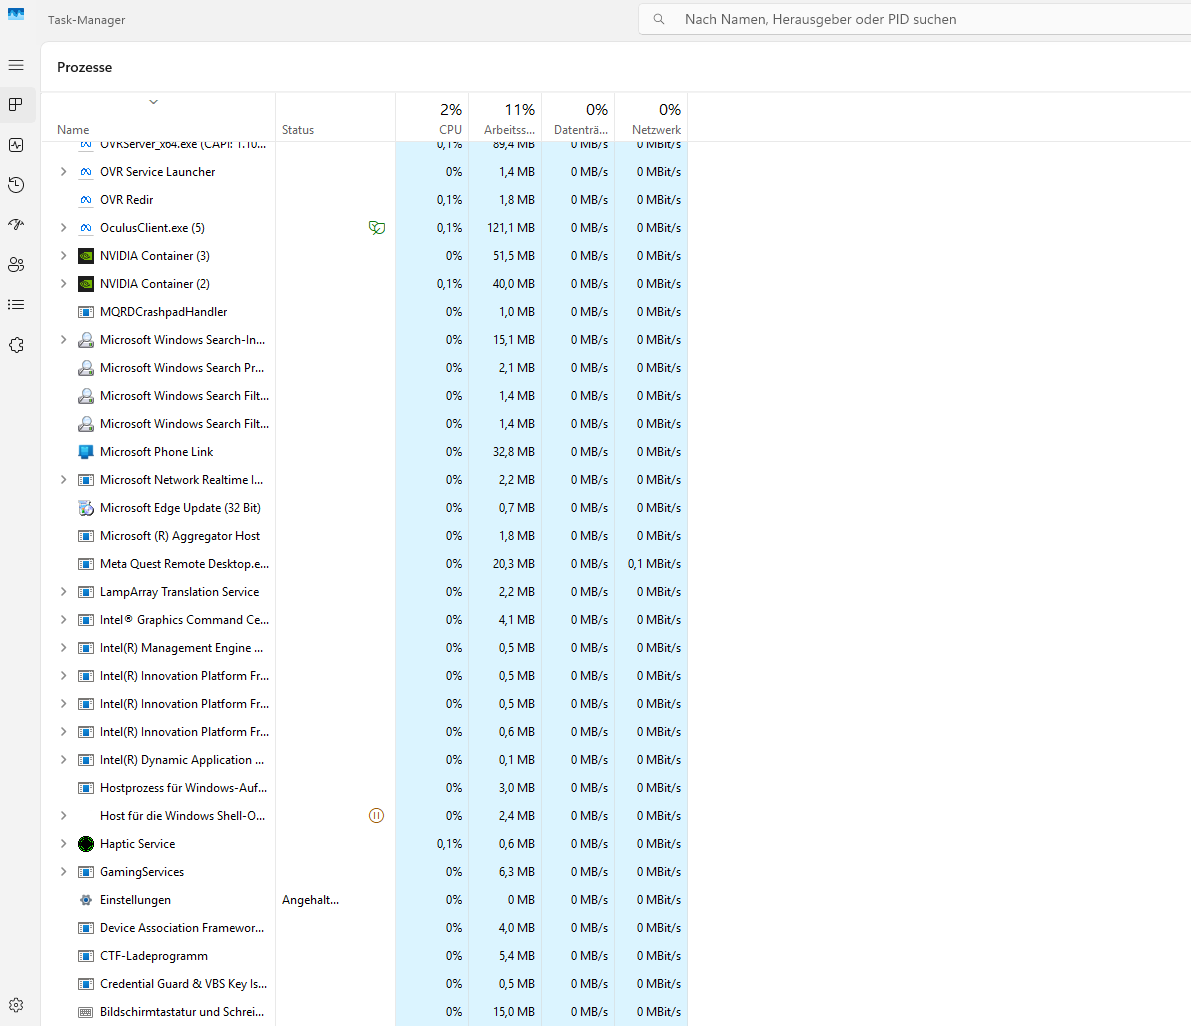Open the Details list sidebar icon
The width and height of the screenshot is (1191, 1026).
coord(16,305)
